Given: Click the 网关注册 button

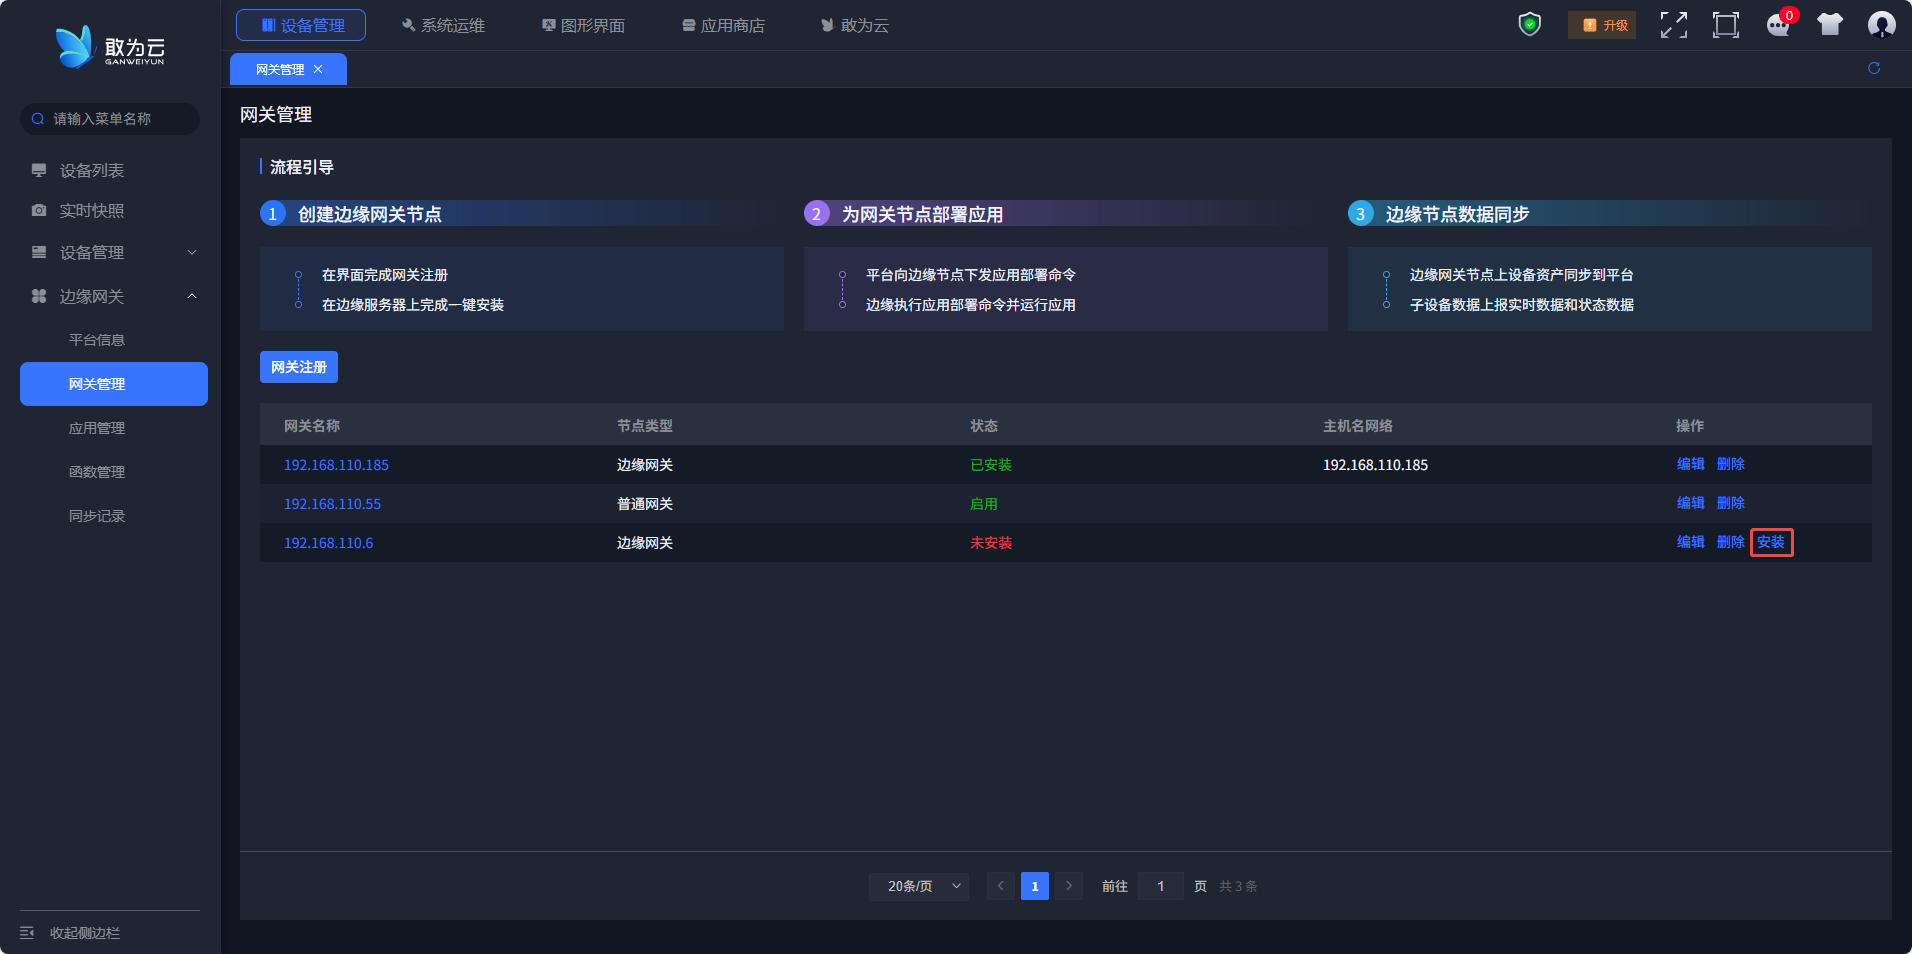Looking at the screenshot, I should (298, 367).
